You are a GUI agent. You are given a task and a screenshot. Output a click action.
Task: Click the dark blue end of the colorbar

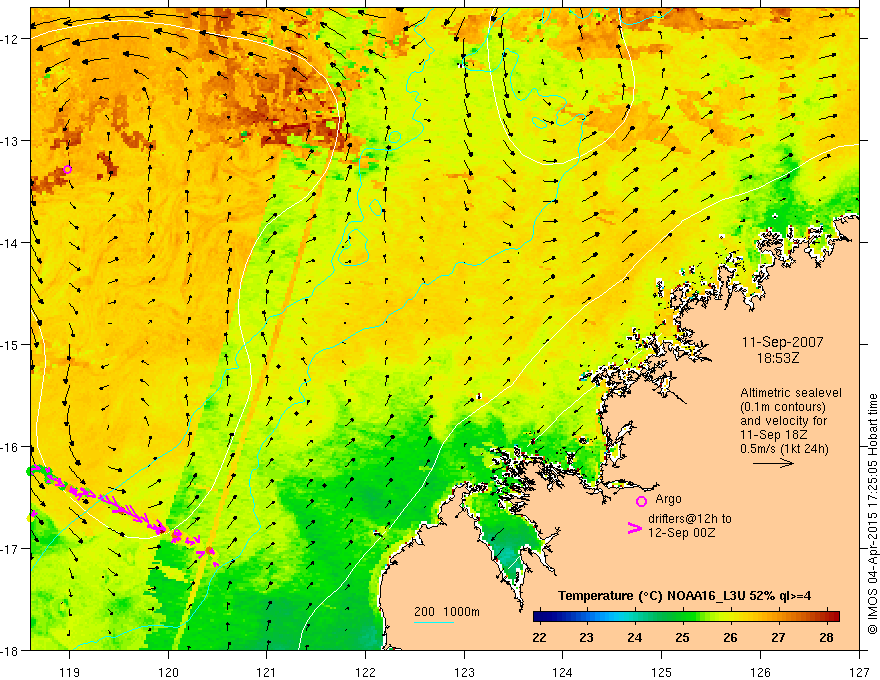pos(542,617)
